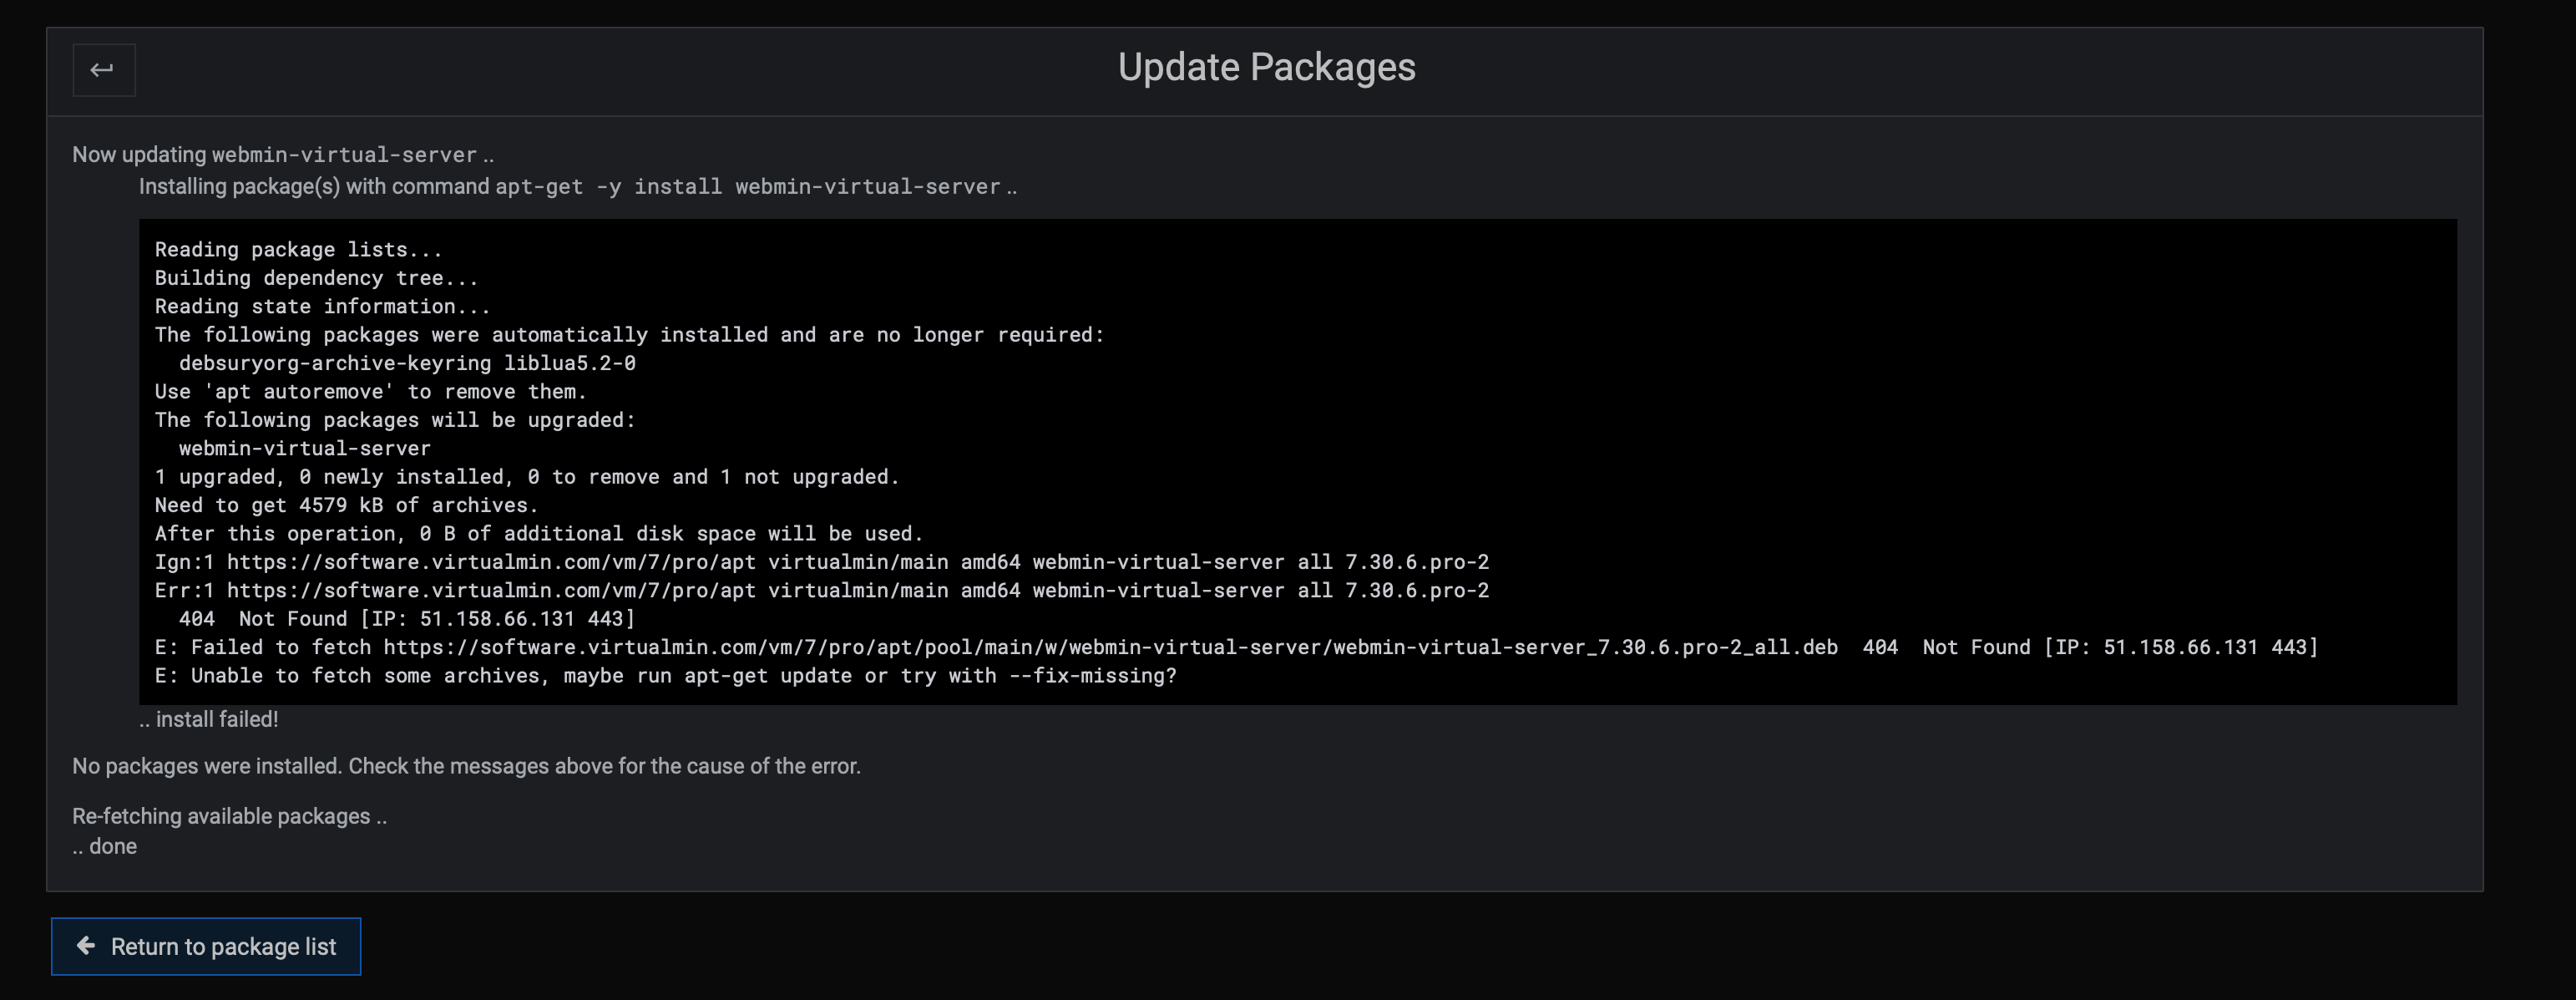
Task: Click 'Re-fetching available packages ..' text
Action: 229,816
